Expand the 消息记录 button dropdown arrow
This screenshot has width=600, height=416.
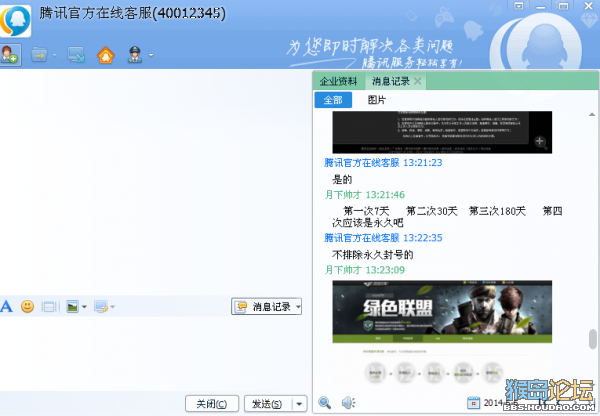[298, 307]
